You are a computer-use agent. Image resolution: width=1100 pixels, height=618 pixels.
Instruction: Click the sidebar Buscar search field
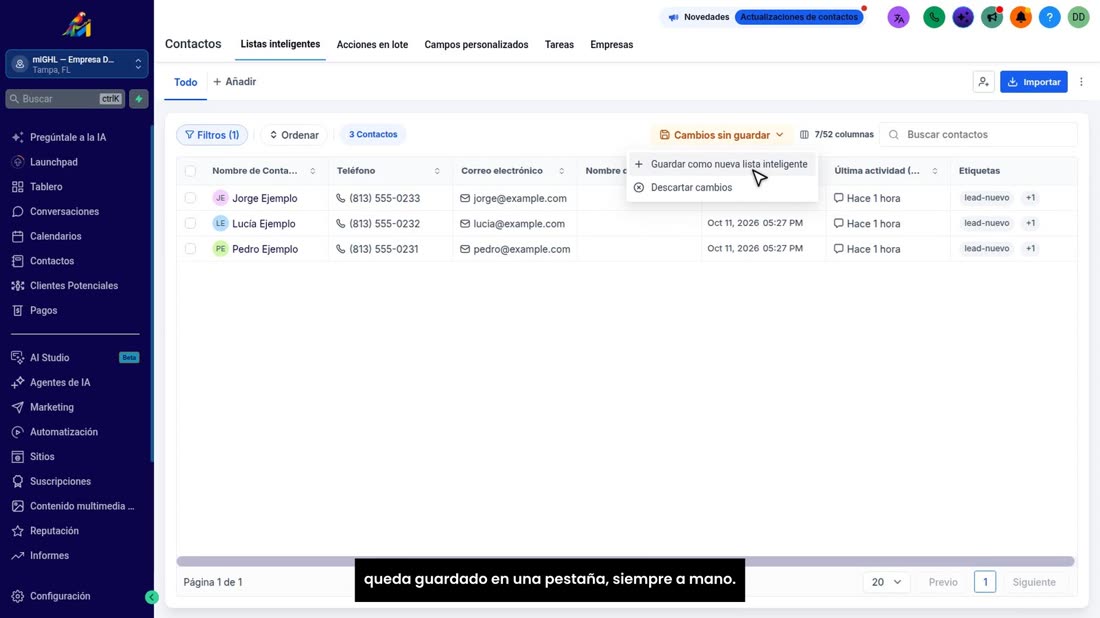point(65,99)
